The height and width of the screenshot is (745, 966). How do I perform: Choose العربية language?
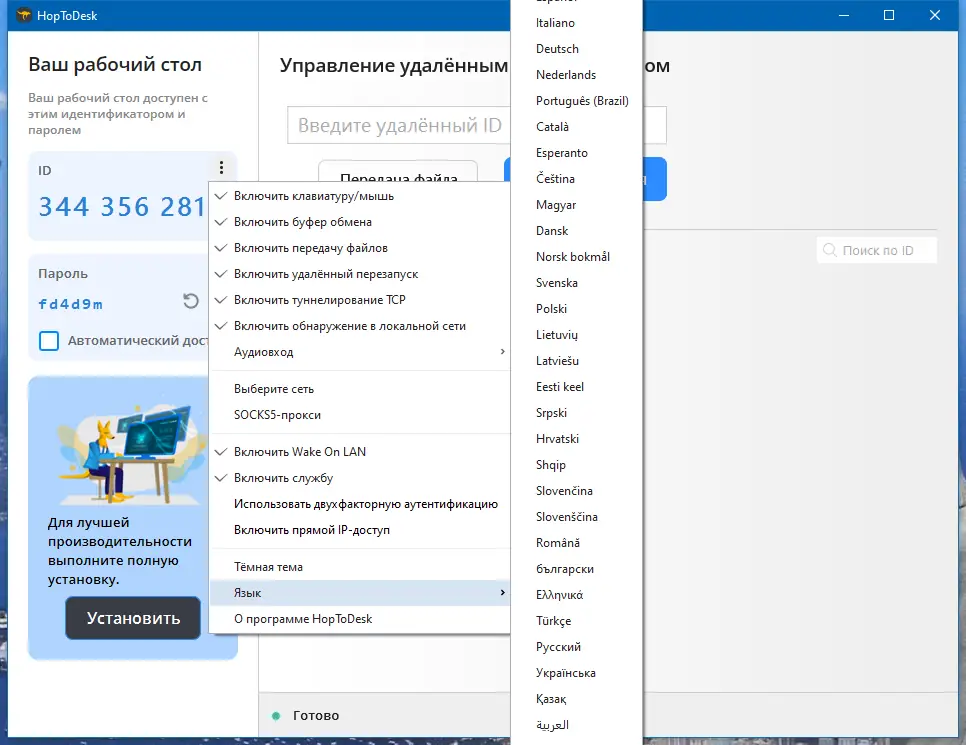pos(577,725)
